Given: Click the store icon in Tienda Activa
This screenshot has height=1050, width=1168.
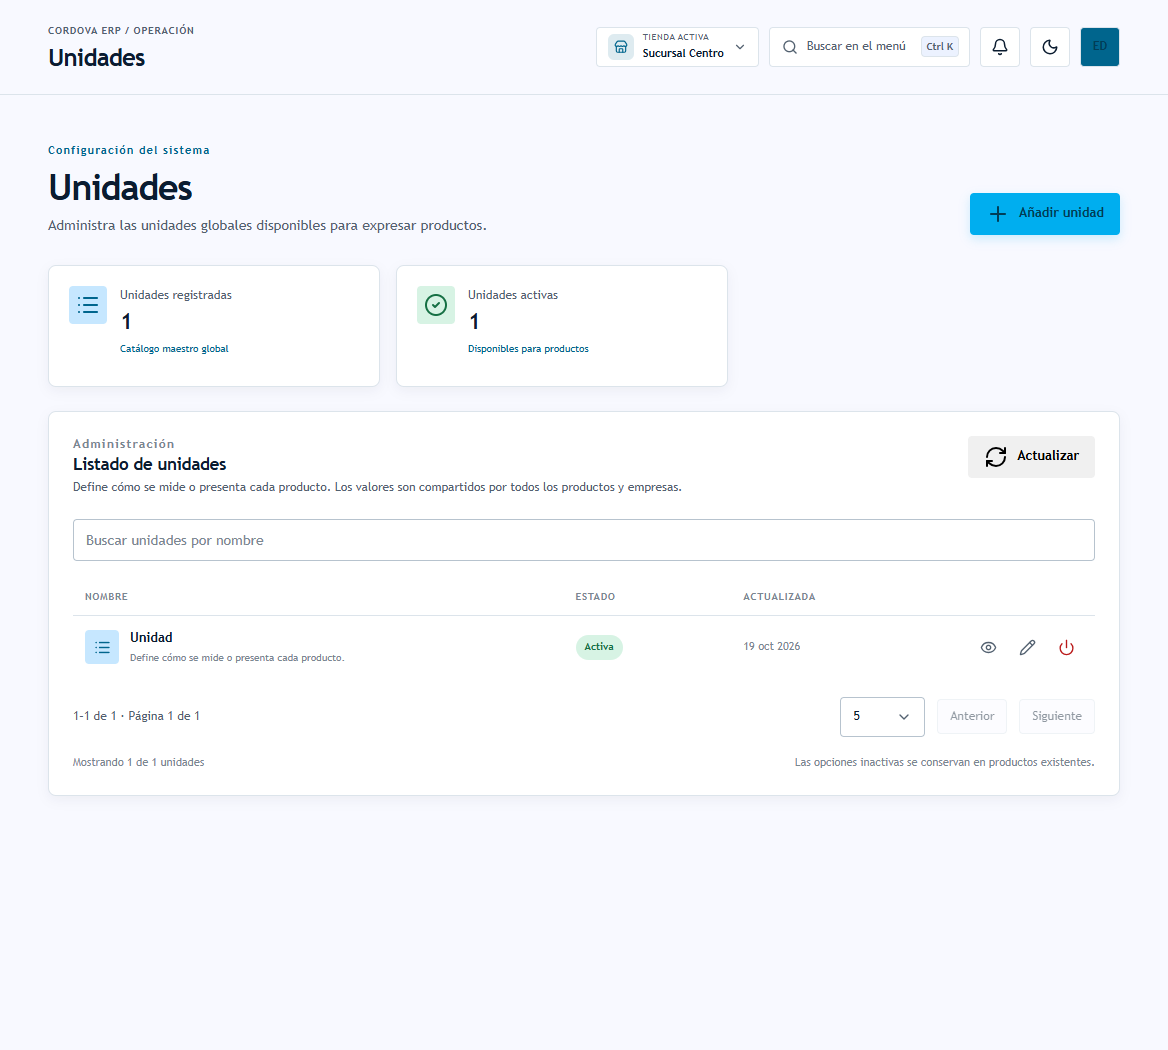Looking at the screenshot, I should [x=620, y=47].
